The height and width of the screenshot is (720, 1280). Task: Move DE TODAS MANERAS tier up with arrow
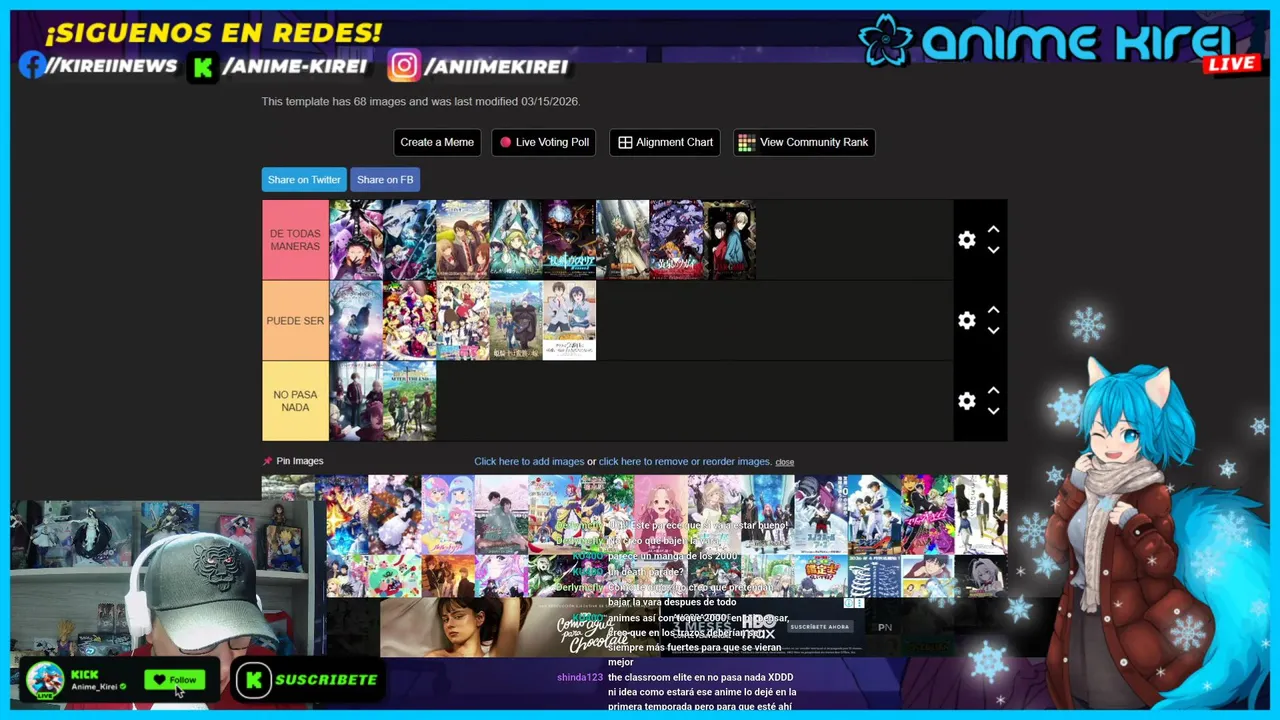point(993,230)
